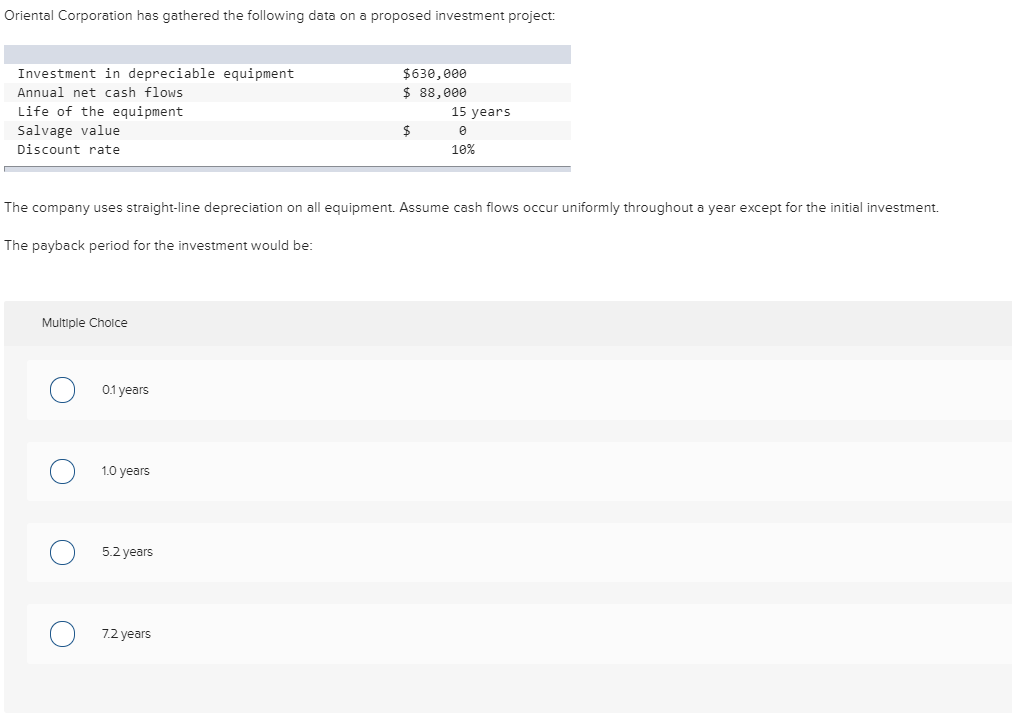Click the $630,000 investment value
Image resolution: width=1012 pixels, height=715 pixels.
[433, 73]
